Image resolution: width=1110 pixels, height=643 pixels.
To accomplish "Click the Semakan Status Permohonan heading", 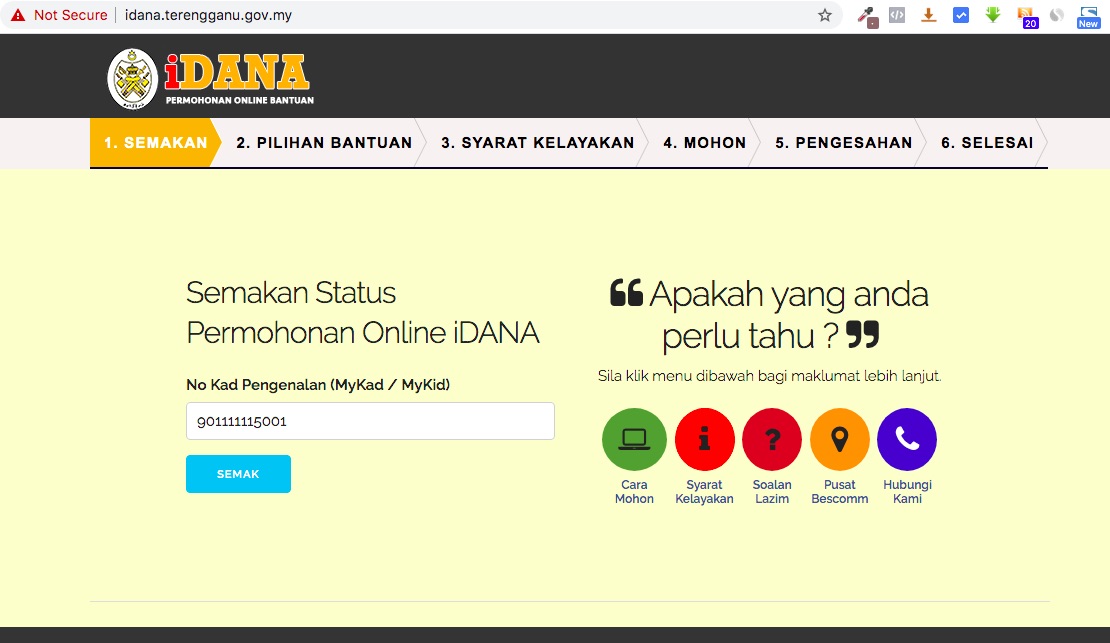I will click(362, 312).
